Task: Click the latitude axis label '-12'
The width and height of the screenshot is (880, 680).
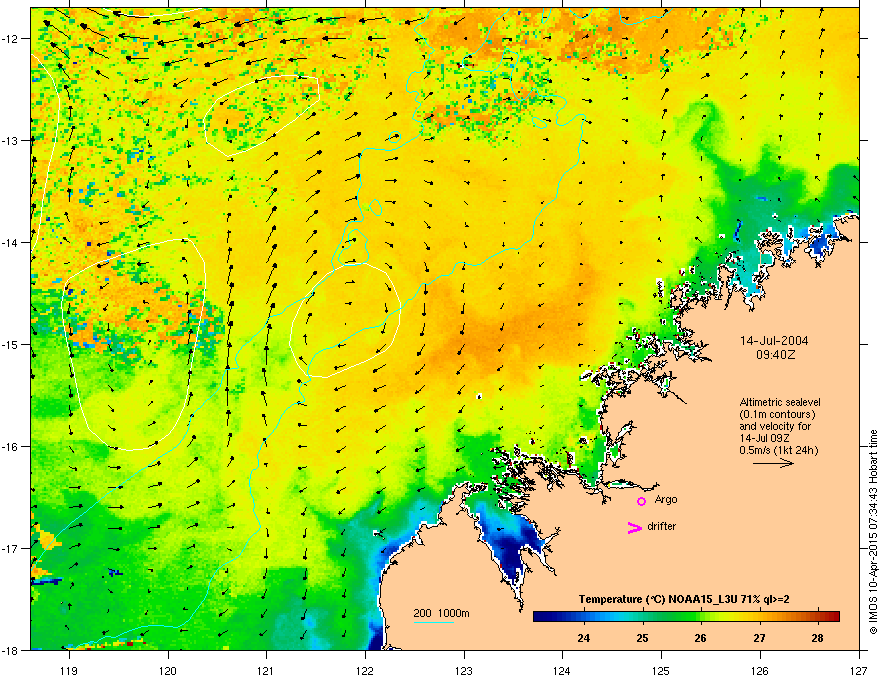Action: 10,39
